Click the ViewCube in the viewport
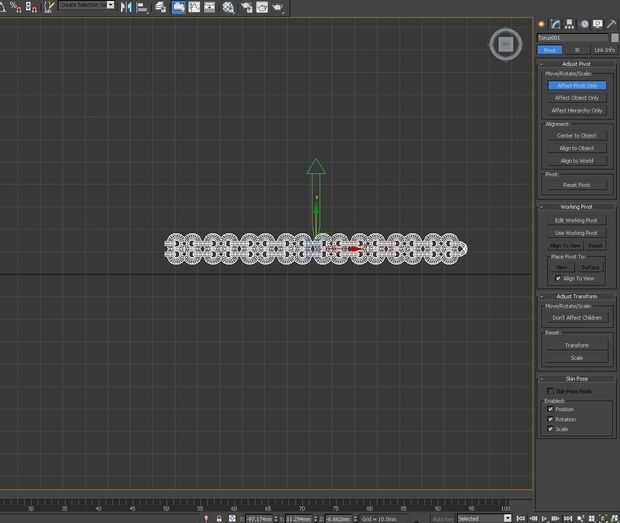 506,44
